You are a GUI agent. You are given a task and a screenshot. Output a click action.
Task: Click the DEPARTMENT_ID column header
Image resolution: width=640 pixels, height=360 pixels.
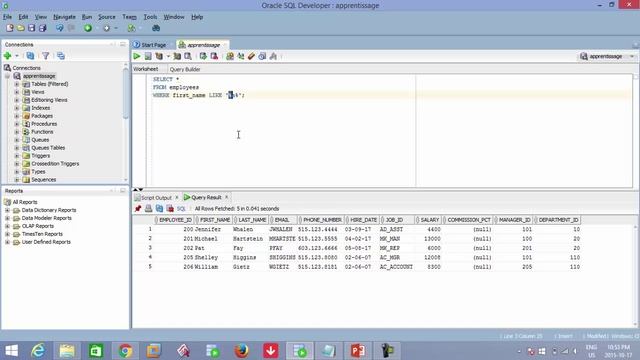click(558, 220)
